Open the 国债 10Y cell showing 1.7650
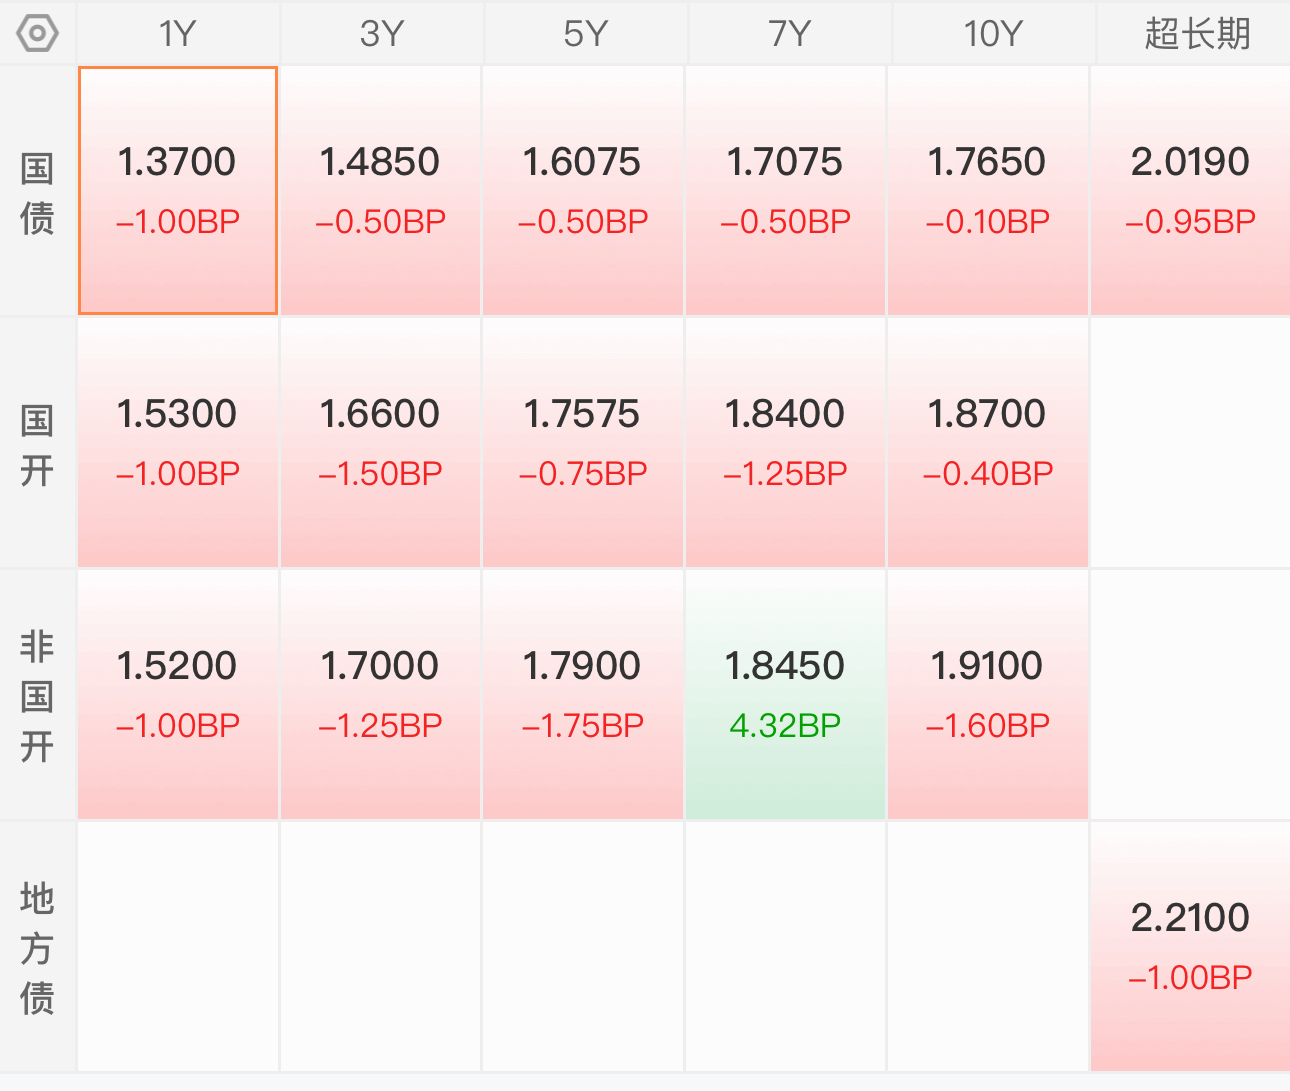This screenshot has height=1091, width=1290. point(988,191)
